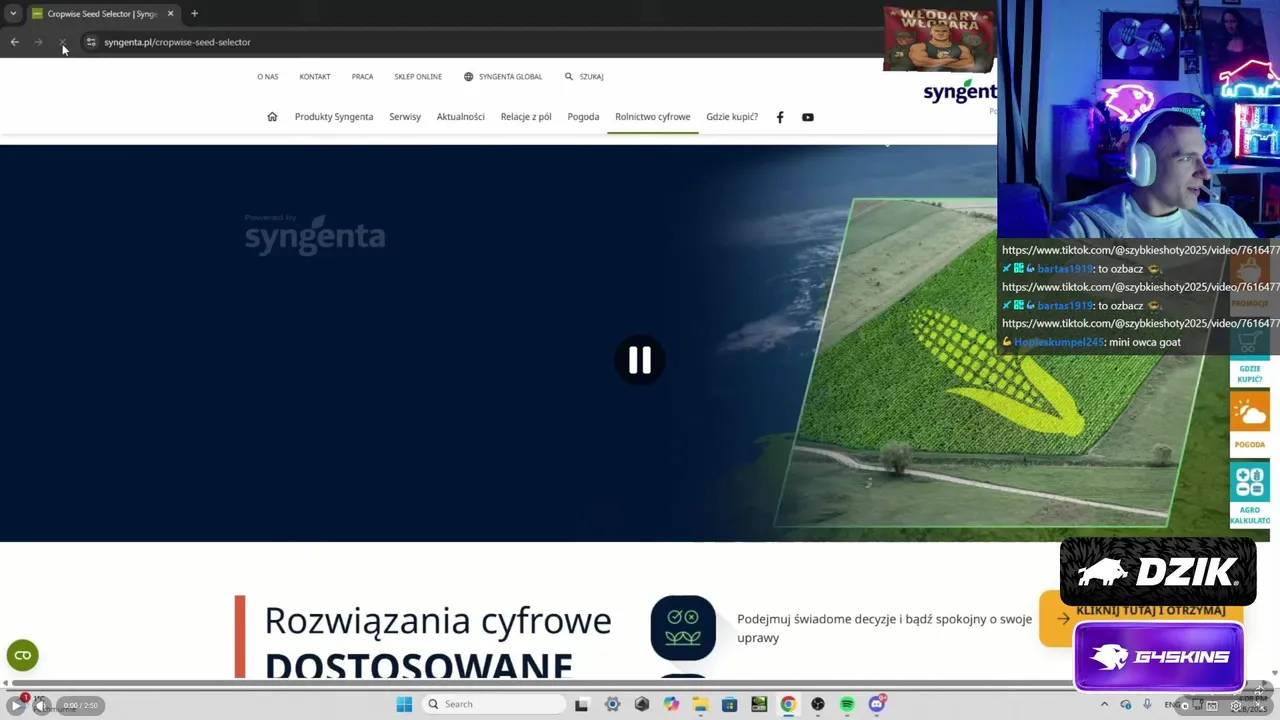Expand the system tray hidden icons chevron

coord(1104,705)
